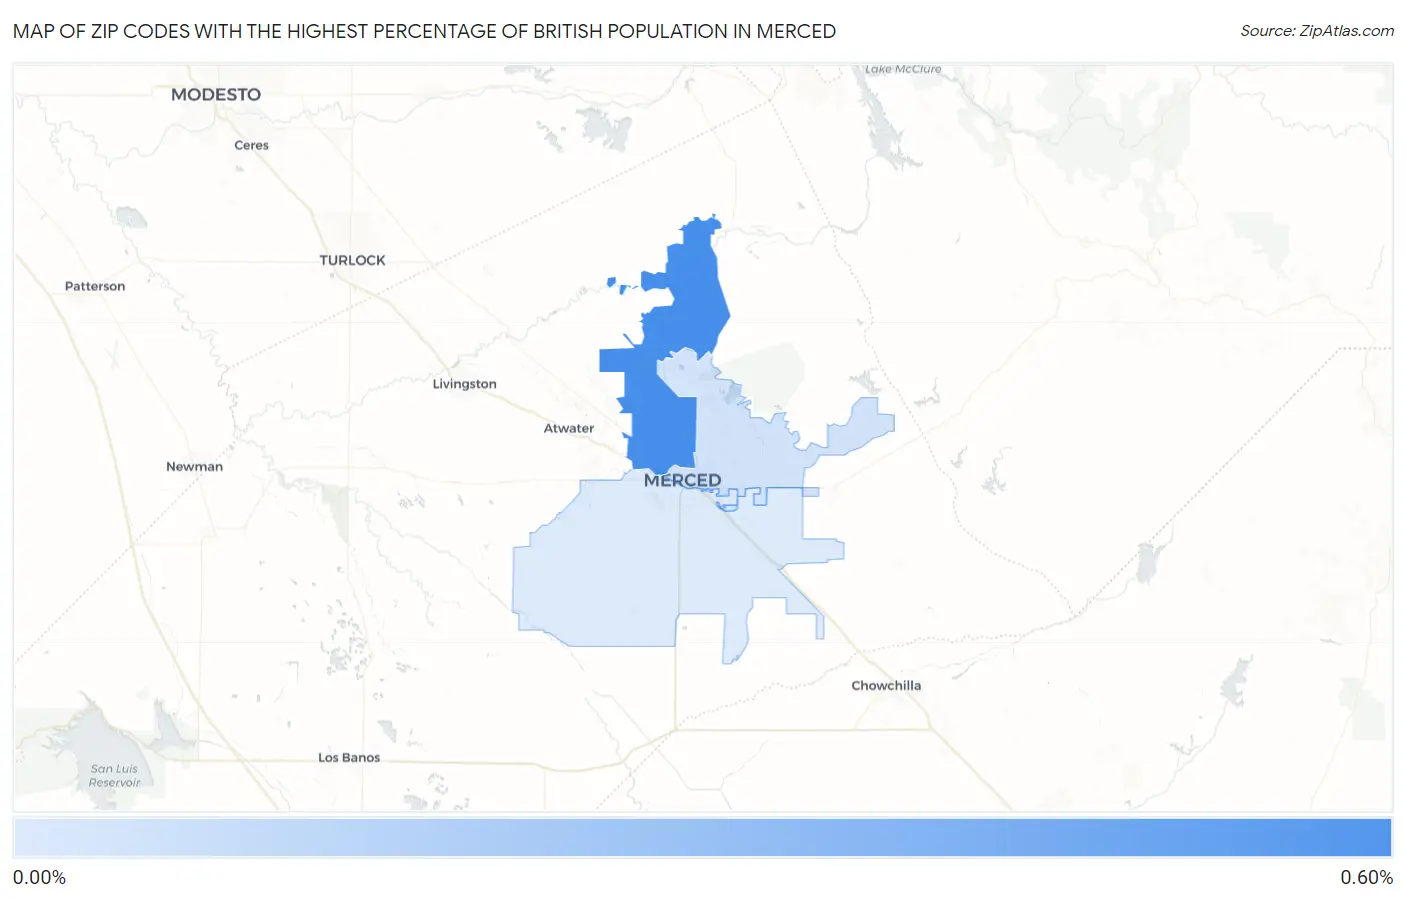Click the San Luis Reservoir label
1406x899 pixels.
coord(114,776)
